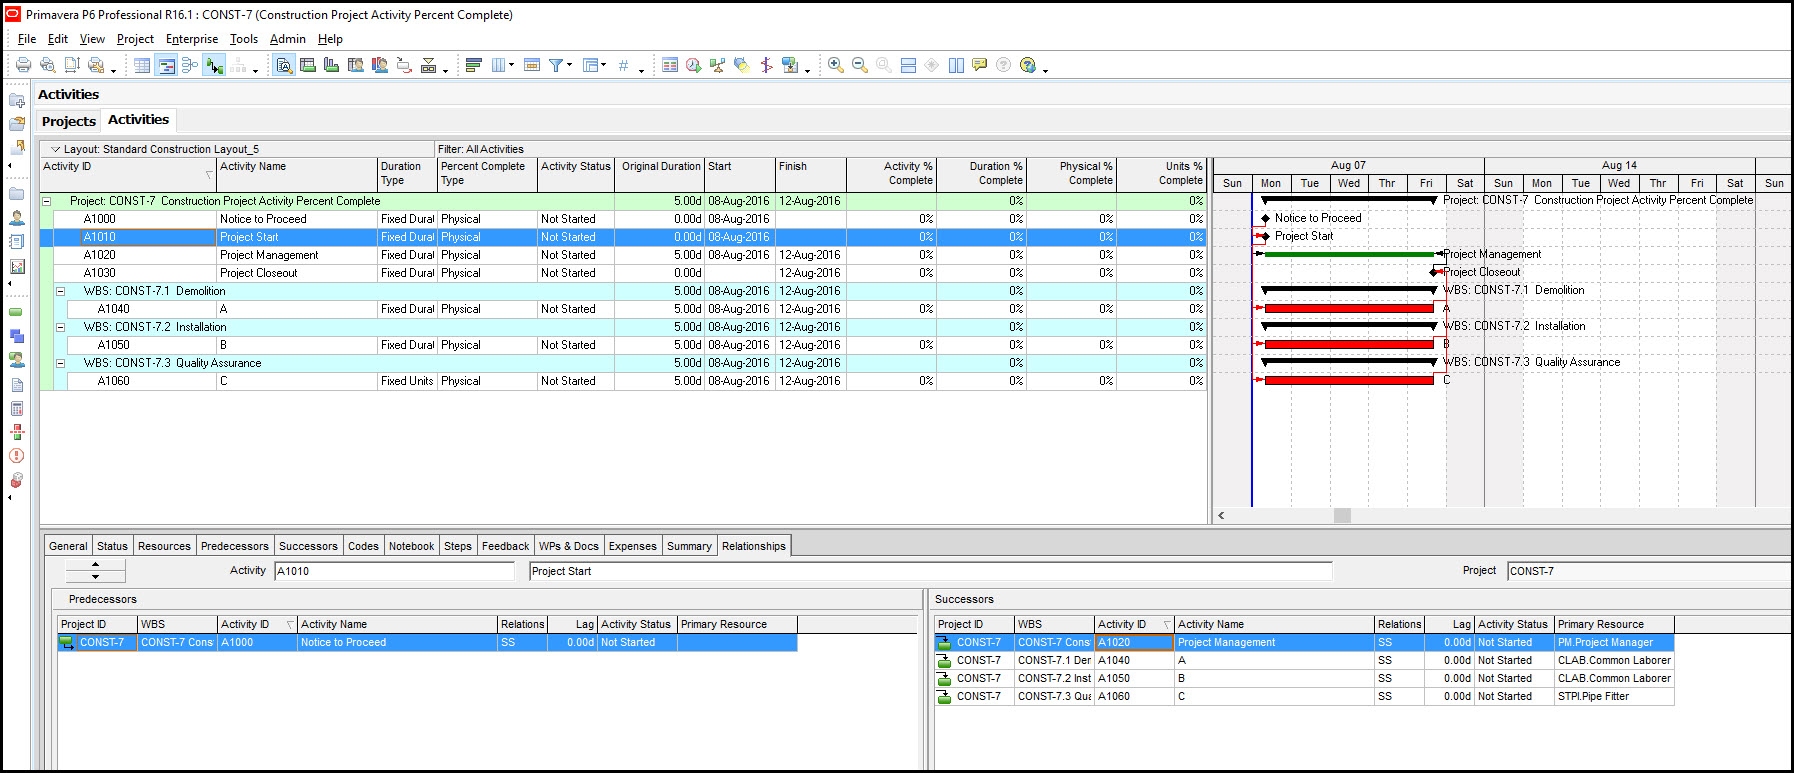Open Page Setup from the toolbar
Screen dimensions: 1794x773
pos(72,65)
